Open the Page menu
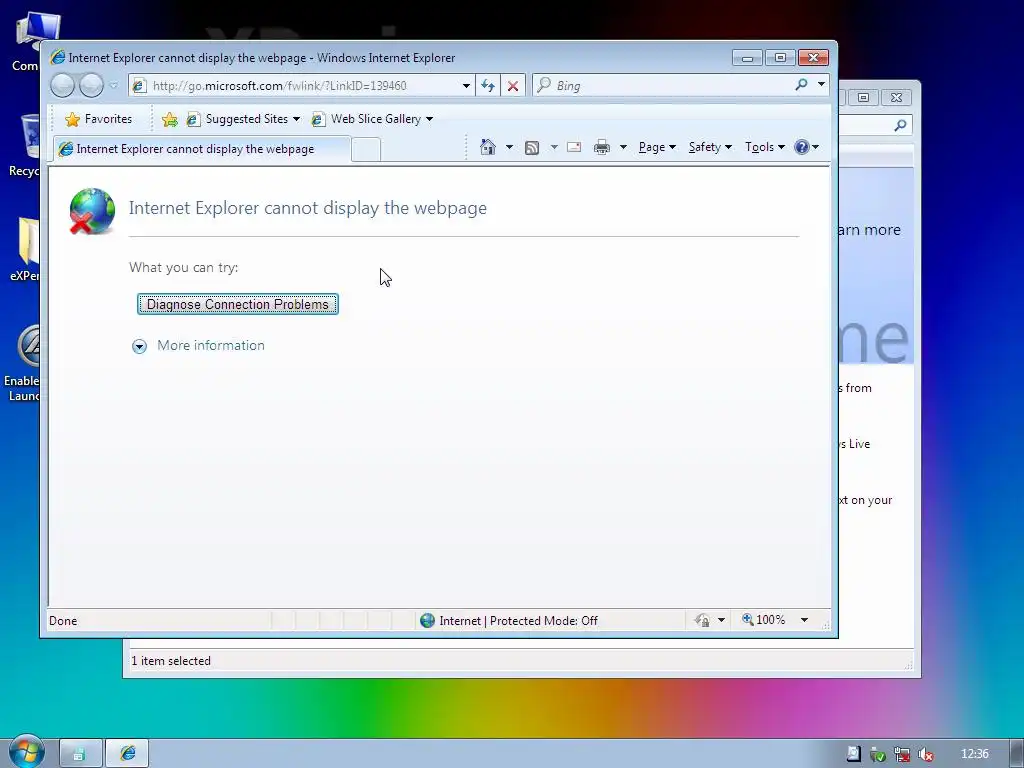This screenshot has width=1024, height=768. tap(657, 147)
